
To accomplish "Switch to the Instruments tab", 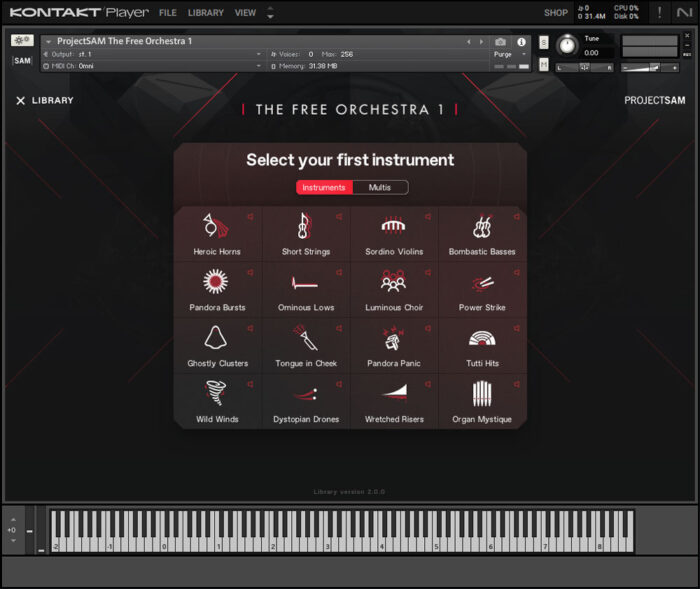I will point(324,188).
